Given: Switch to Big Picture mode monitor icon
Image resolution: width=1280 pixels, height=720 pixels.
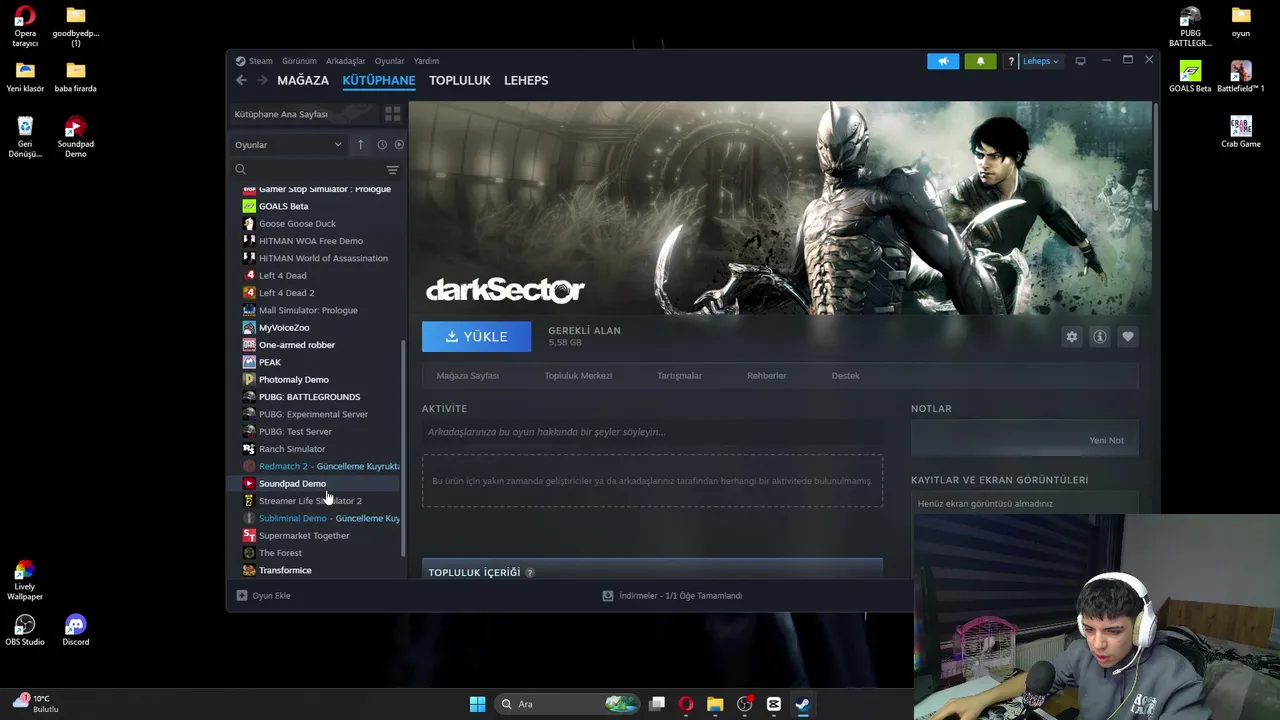Looking at the screenshot, I should pos(1080,61).
